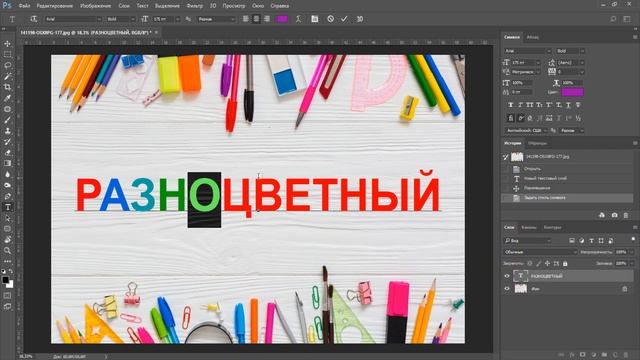
Task: Open the Фильтр menu
Action: [x=195, y=6]
